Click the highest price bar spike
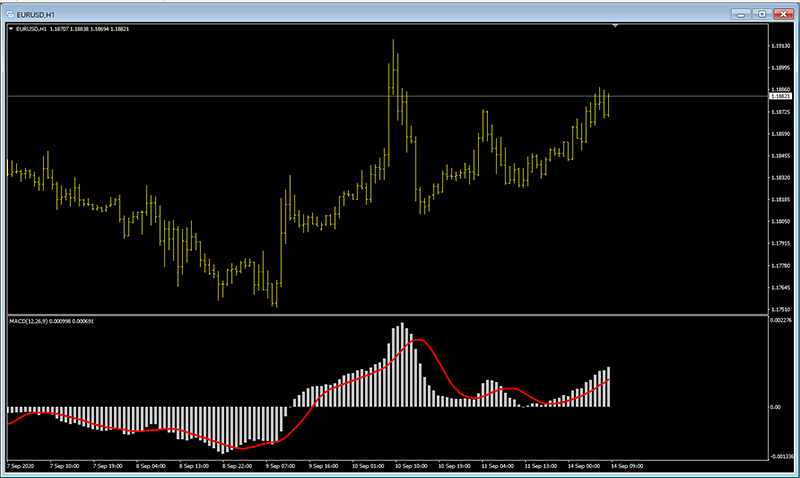 [393, 45]
